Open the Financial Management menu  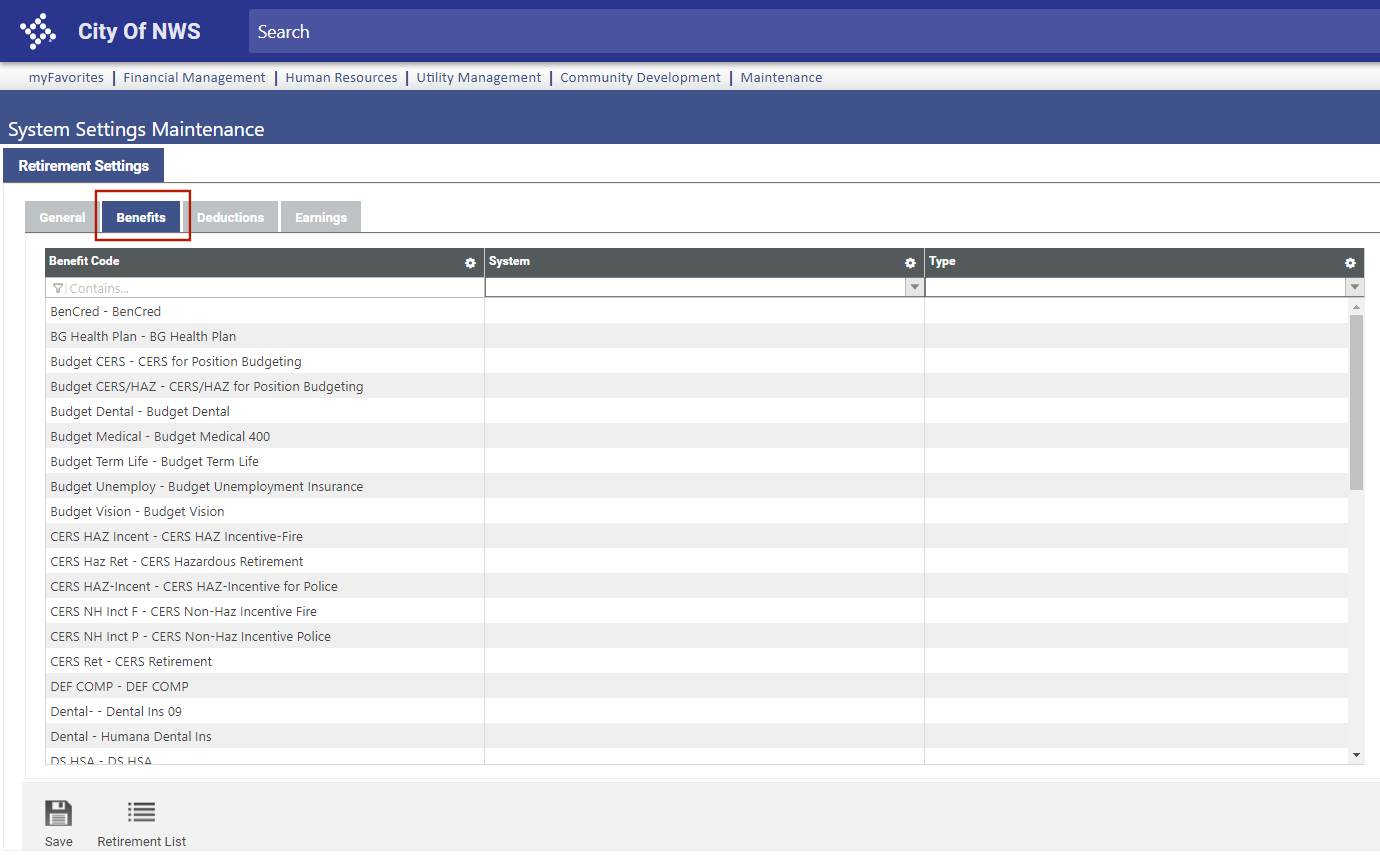[194, 78]
